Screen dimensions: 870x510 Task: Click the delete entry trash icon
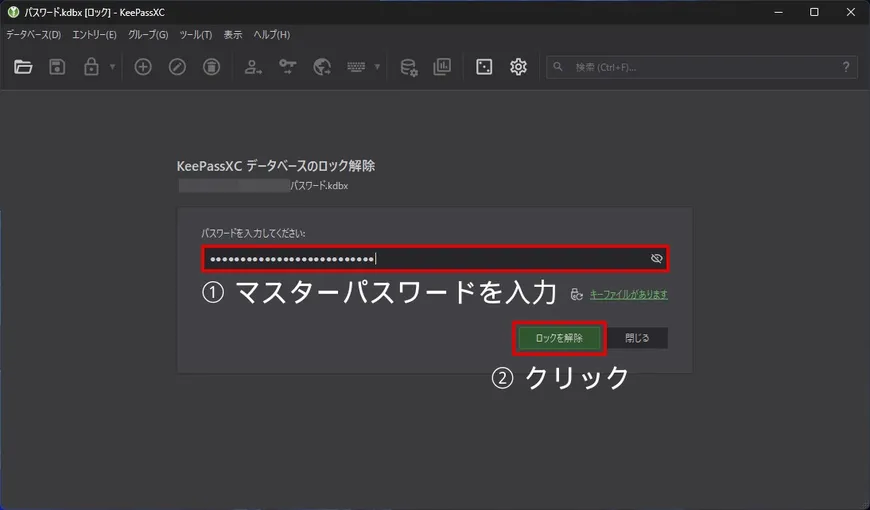click(211, 67)
